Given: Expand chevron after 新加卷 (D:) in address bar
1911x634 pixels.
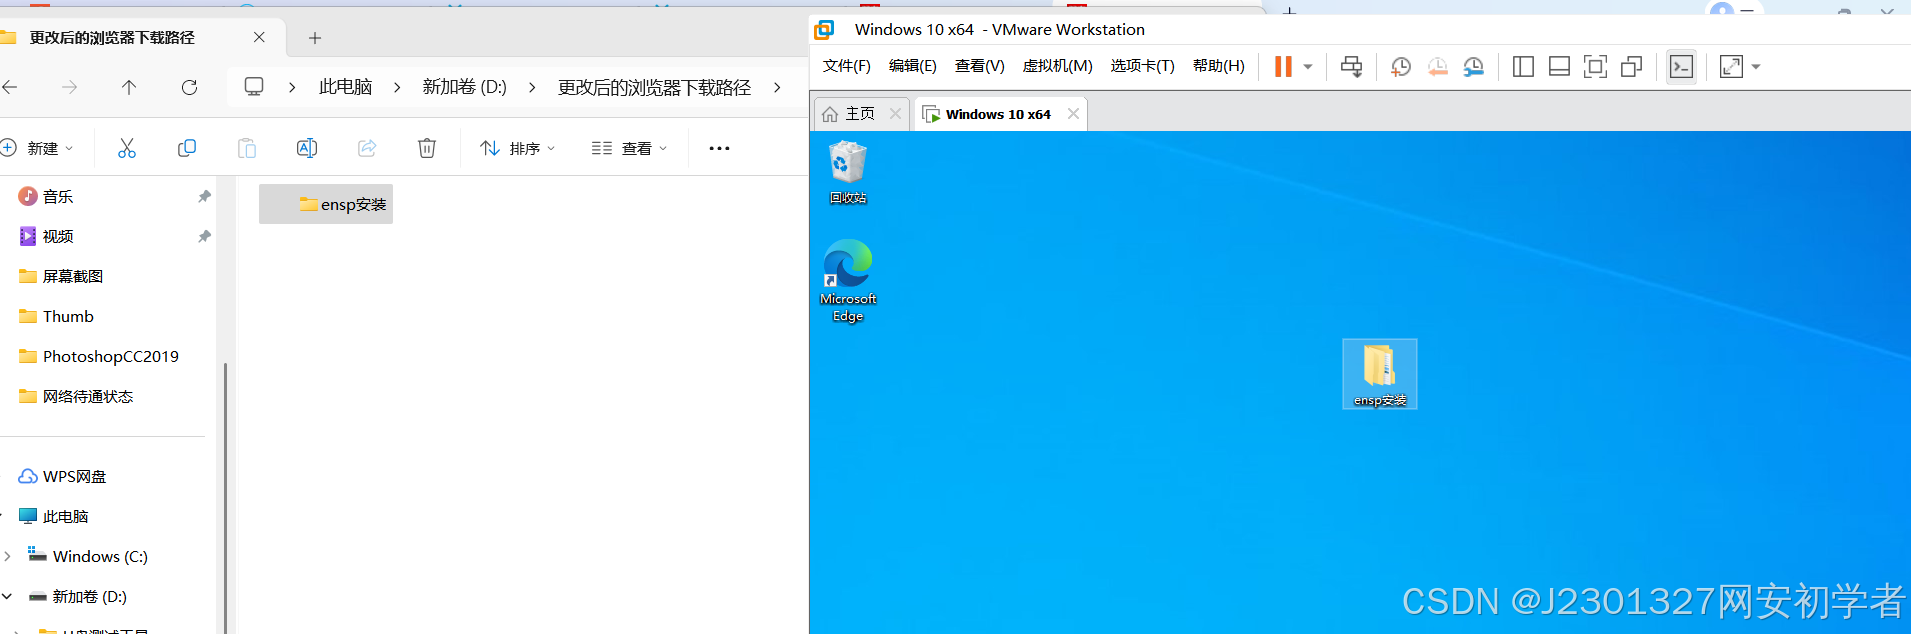Looking at the screenshot, I should pos(532,87).
